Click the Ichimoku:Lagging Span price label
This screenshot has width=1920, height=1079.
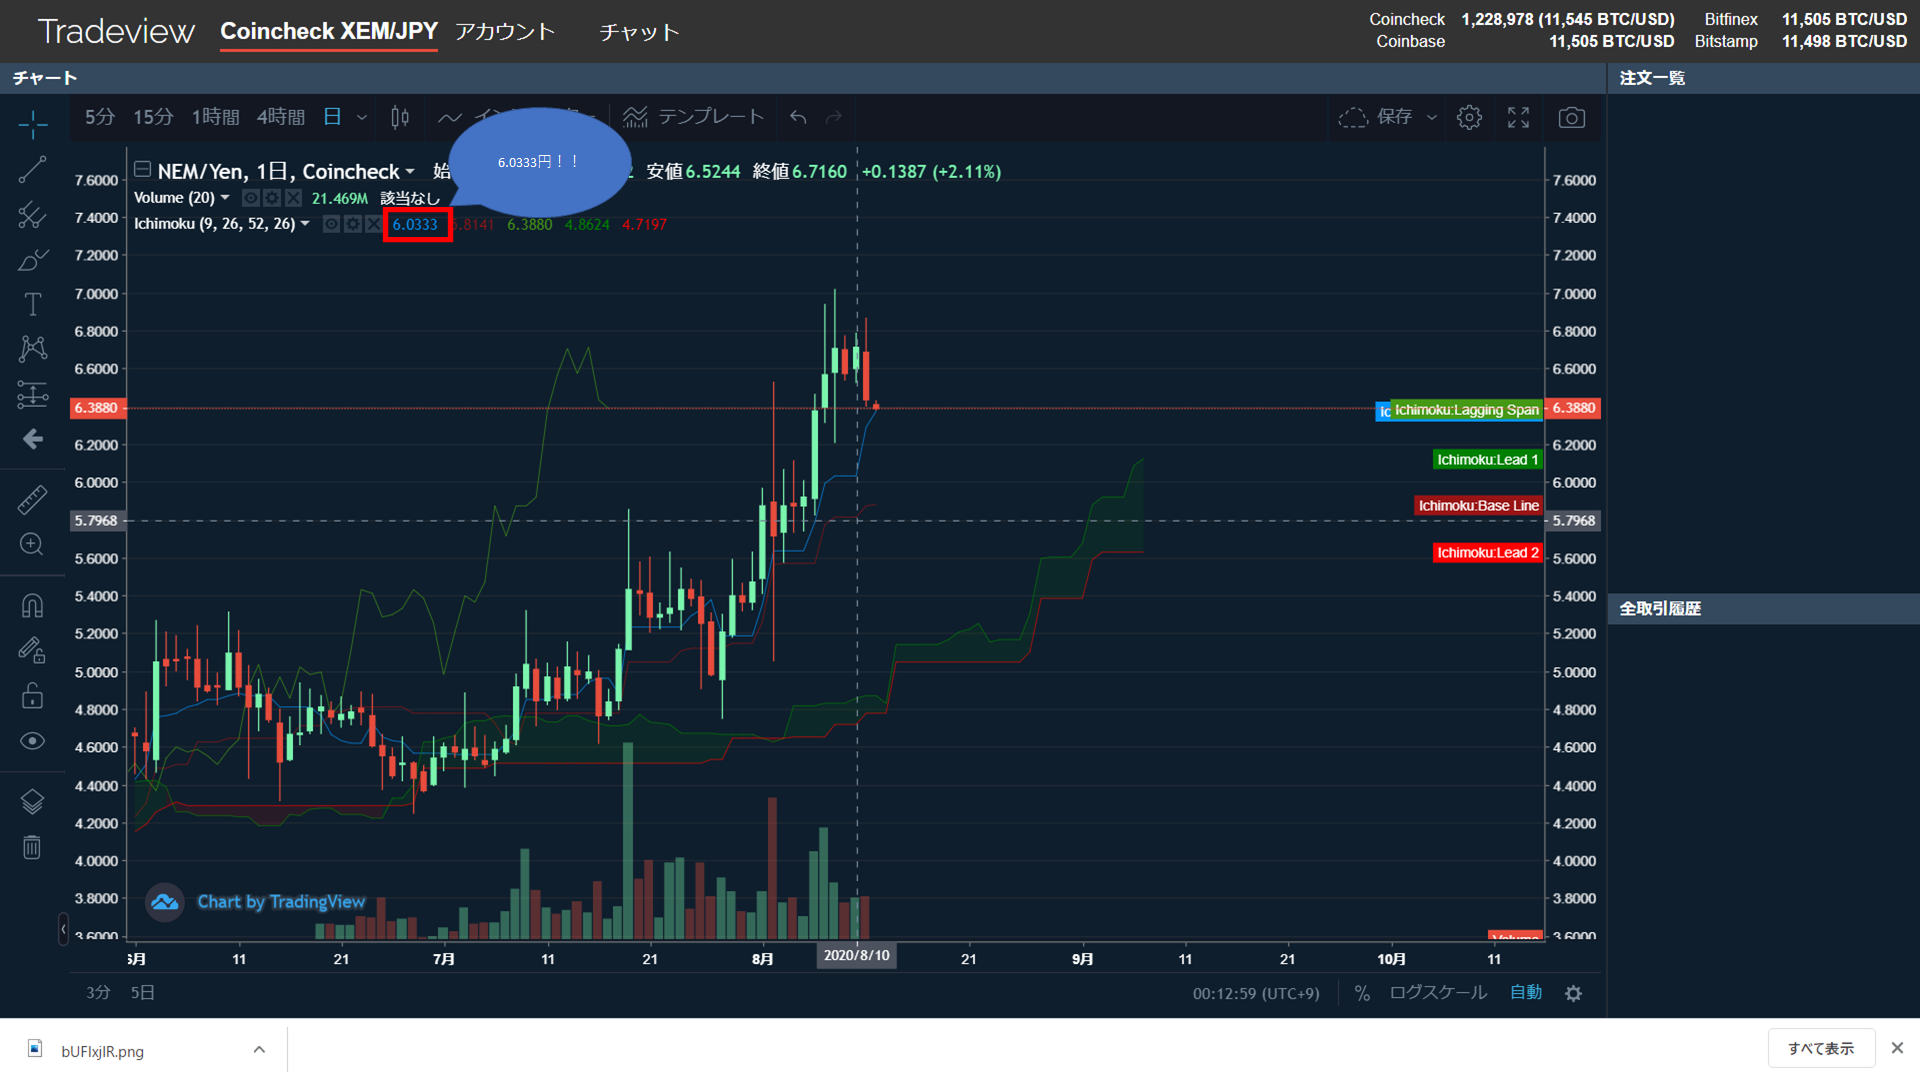point(1466,410)
